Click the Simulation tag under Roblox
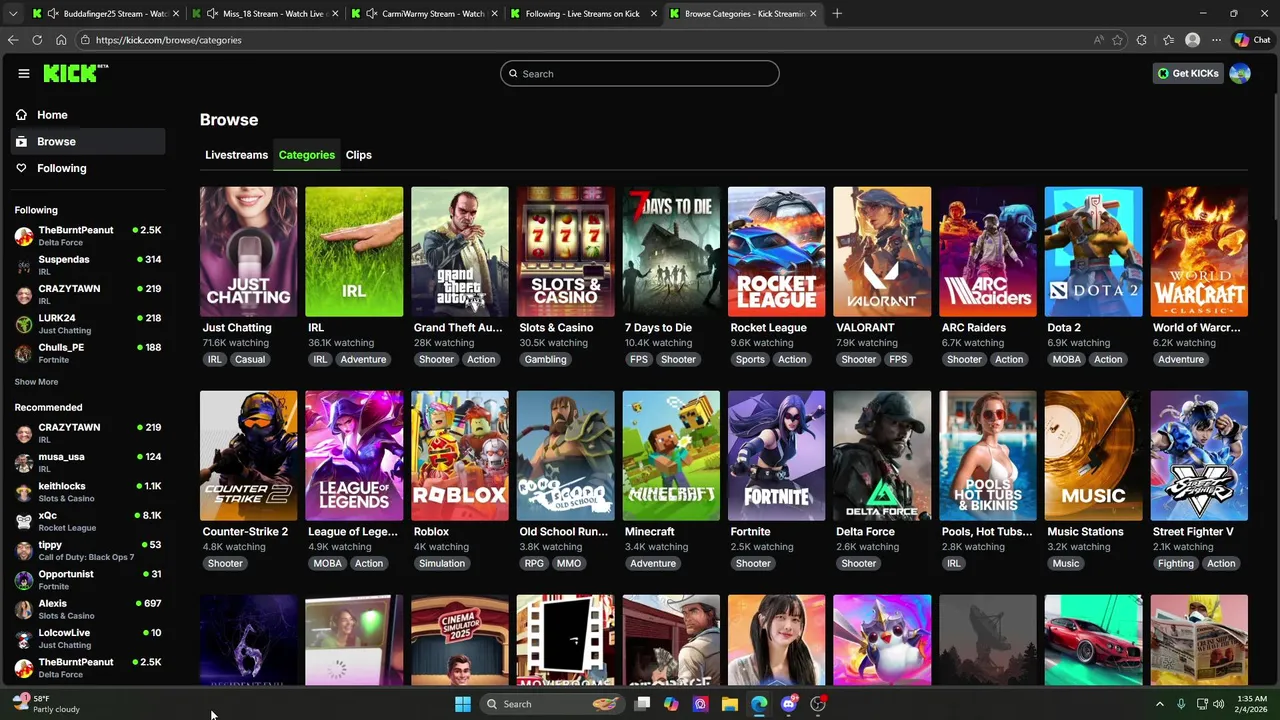Screen dimensions: 1280x720 coord(442,564)
